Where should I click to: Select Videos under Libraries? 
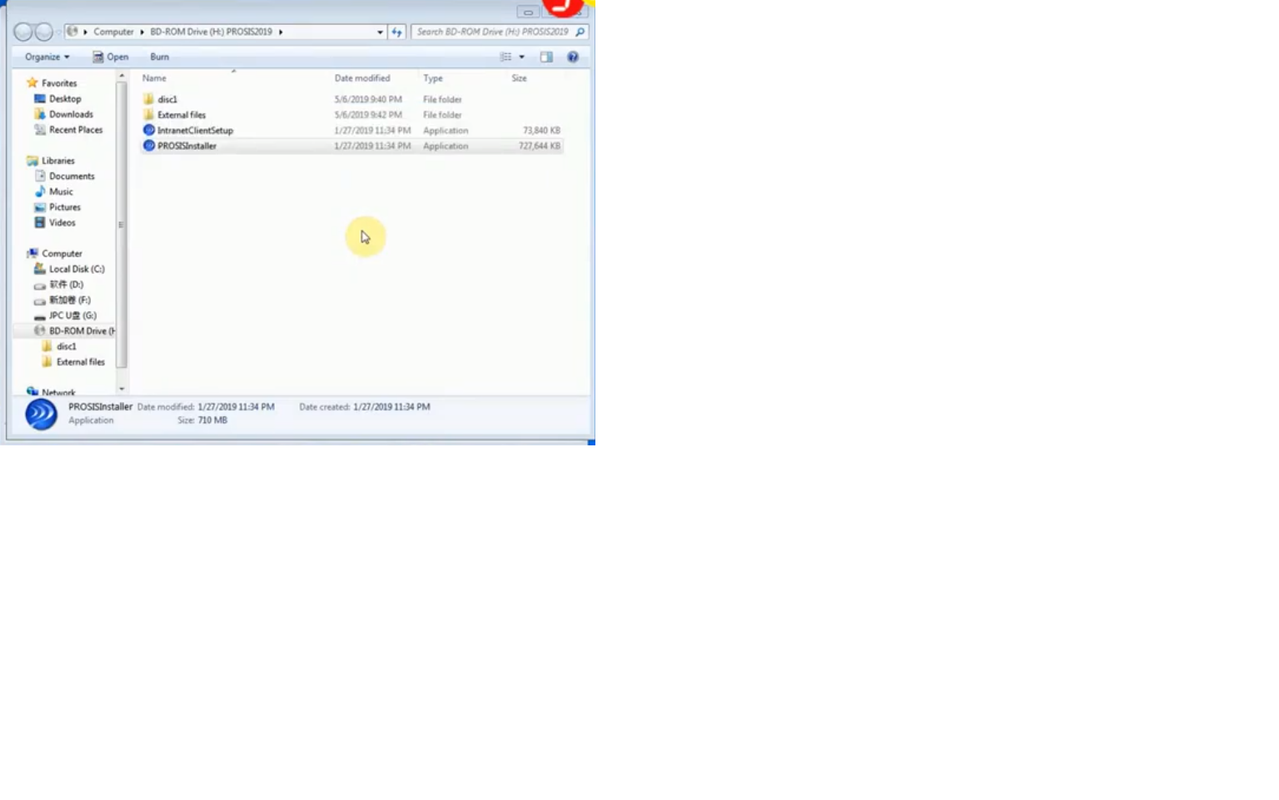(x=62, y=223)
